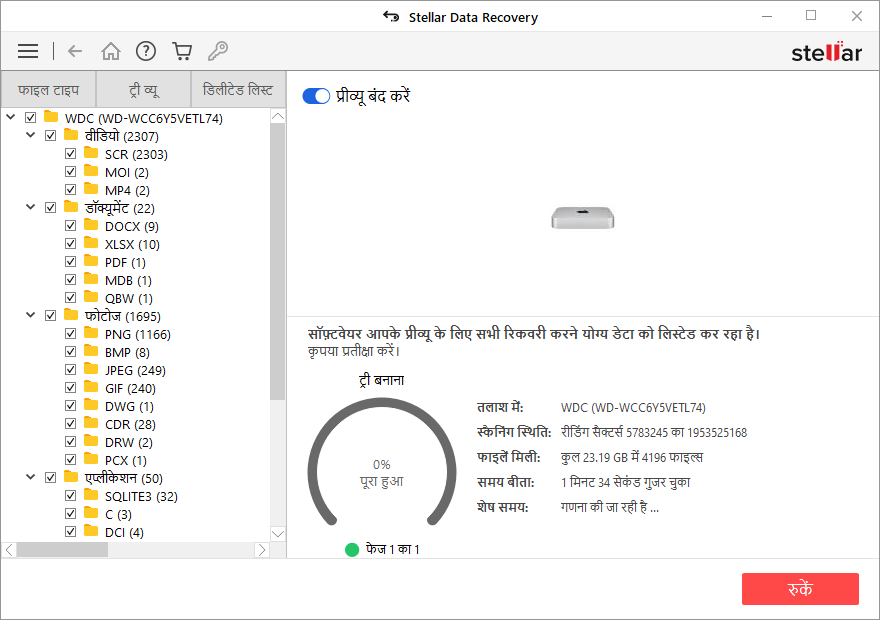Screen dimensions: 880x620
Task: Uncheck the JPEG (249) checkbox
Action: click(x=71, y=370)
